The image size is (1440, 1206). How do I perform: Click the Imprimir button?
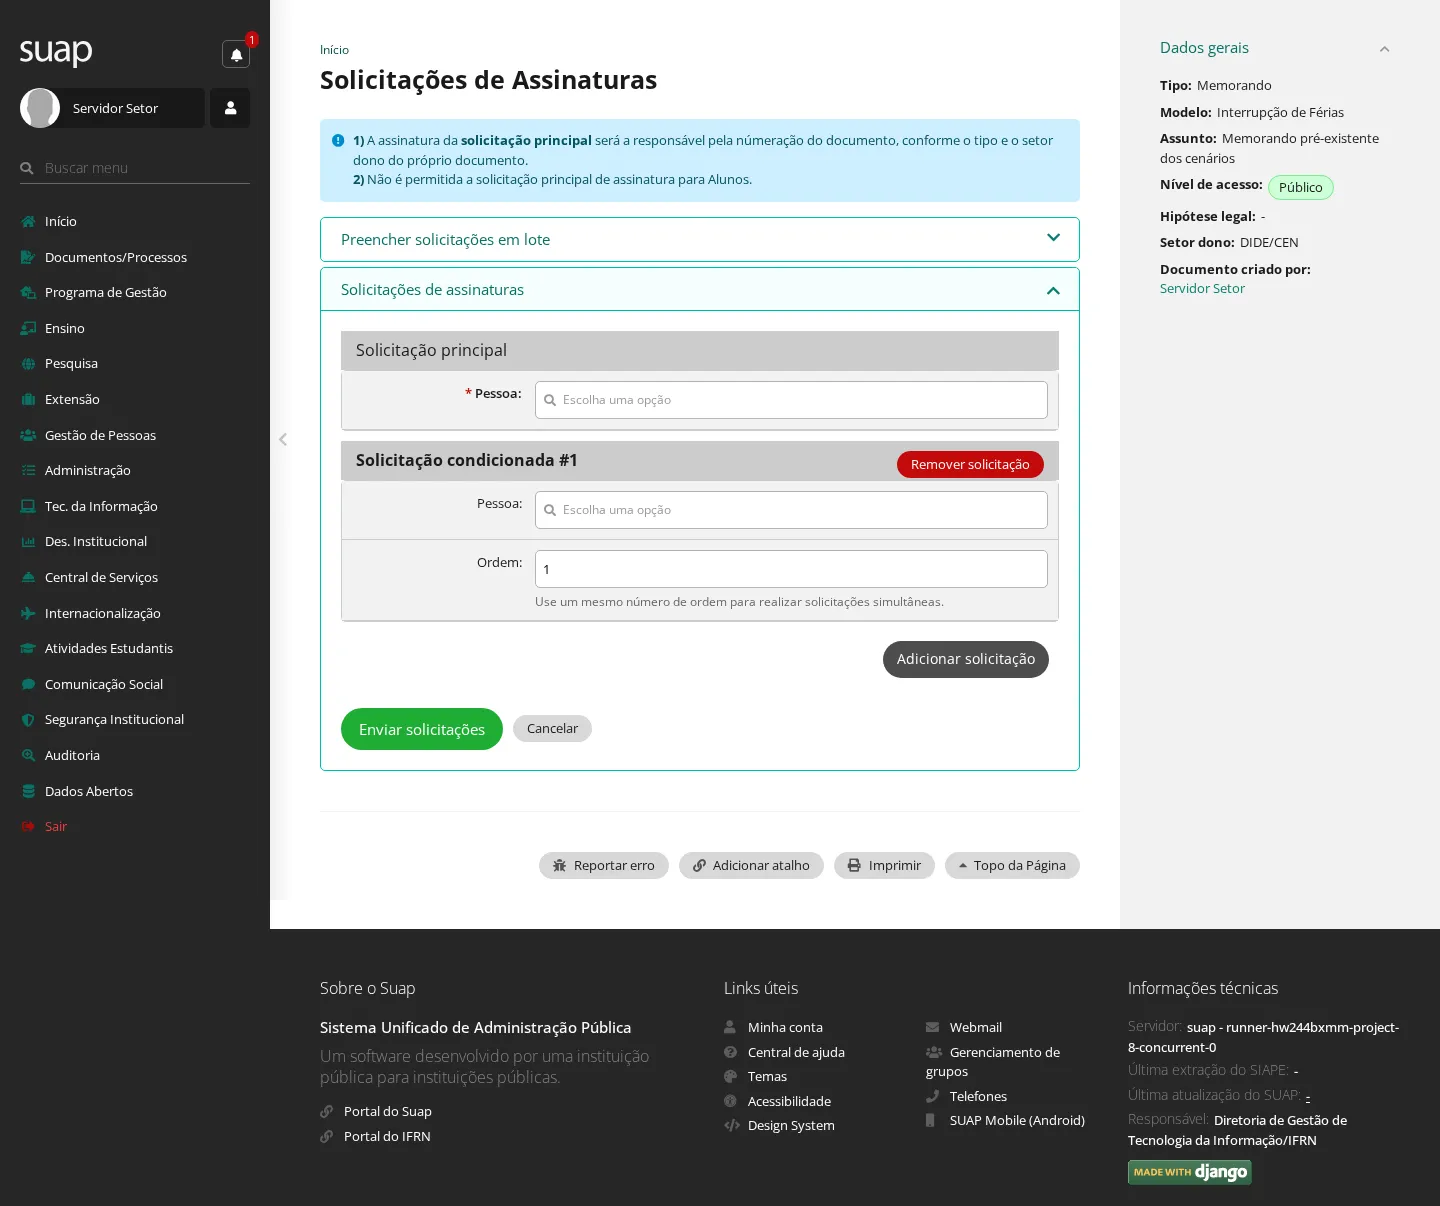[884, 866]
